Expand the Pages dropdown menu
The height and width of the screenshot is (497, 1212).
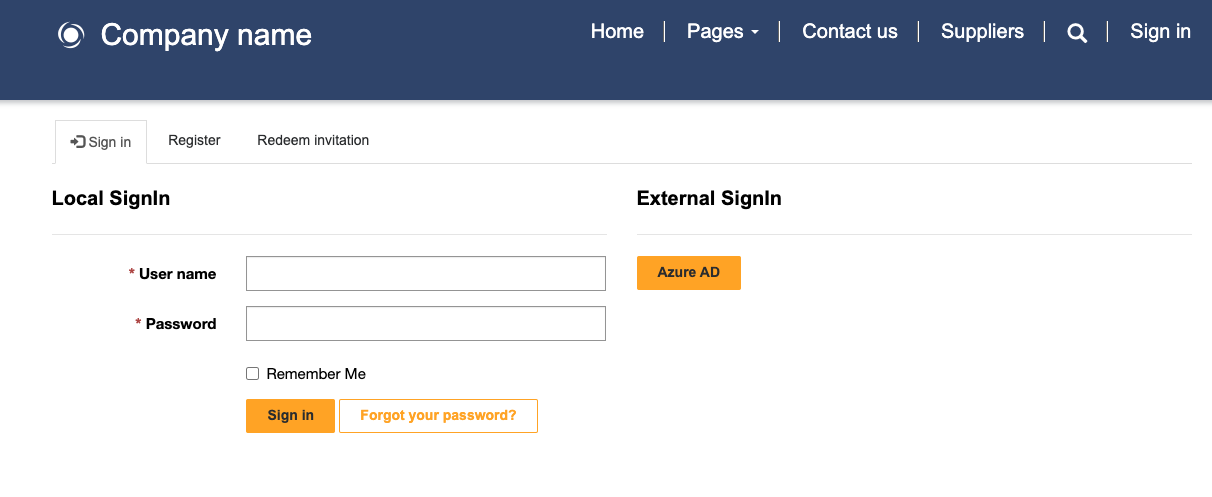pos(722,31)
